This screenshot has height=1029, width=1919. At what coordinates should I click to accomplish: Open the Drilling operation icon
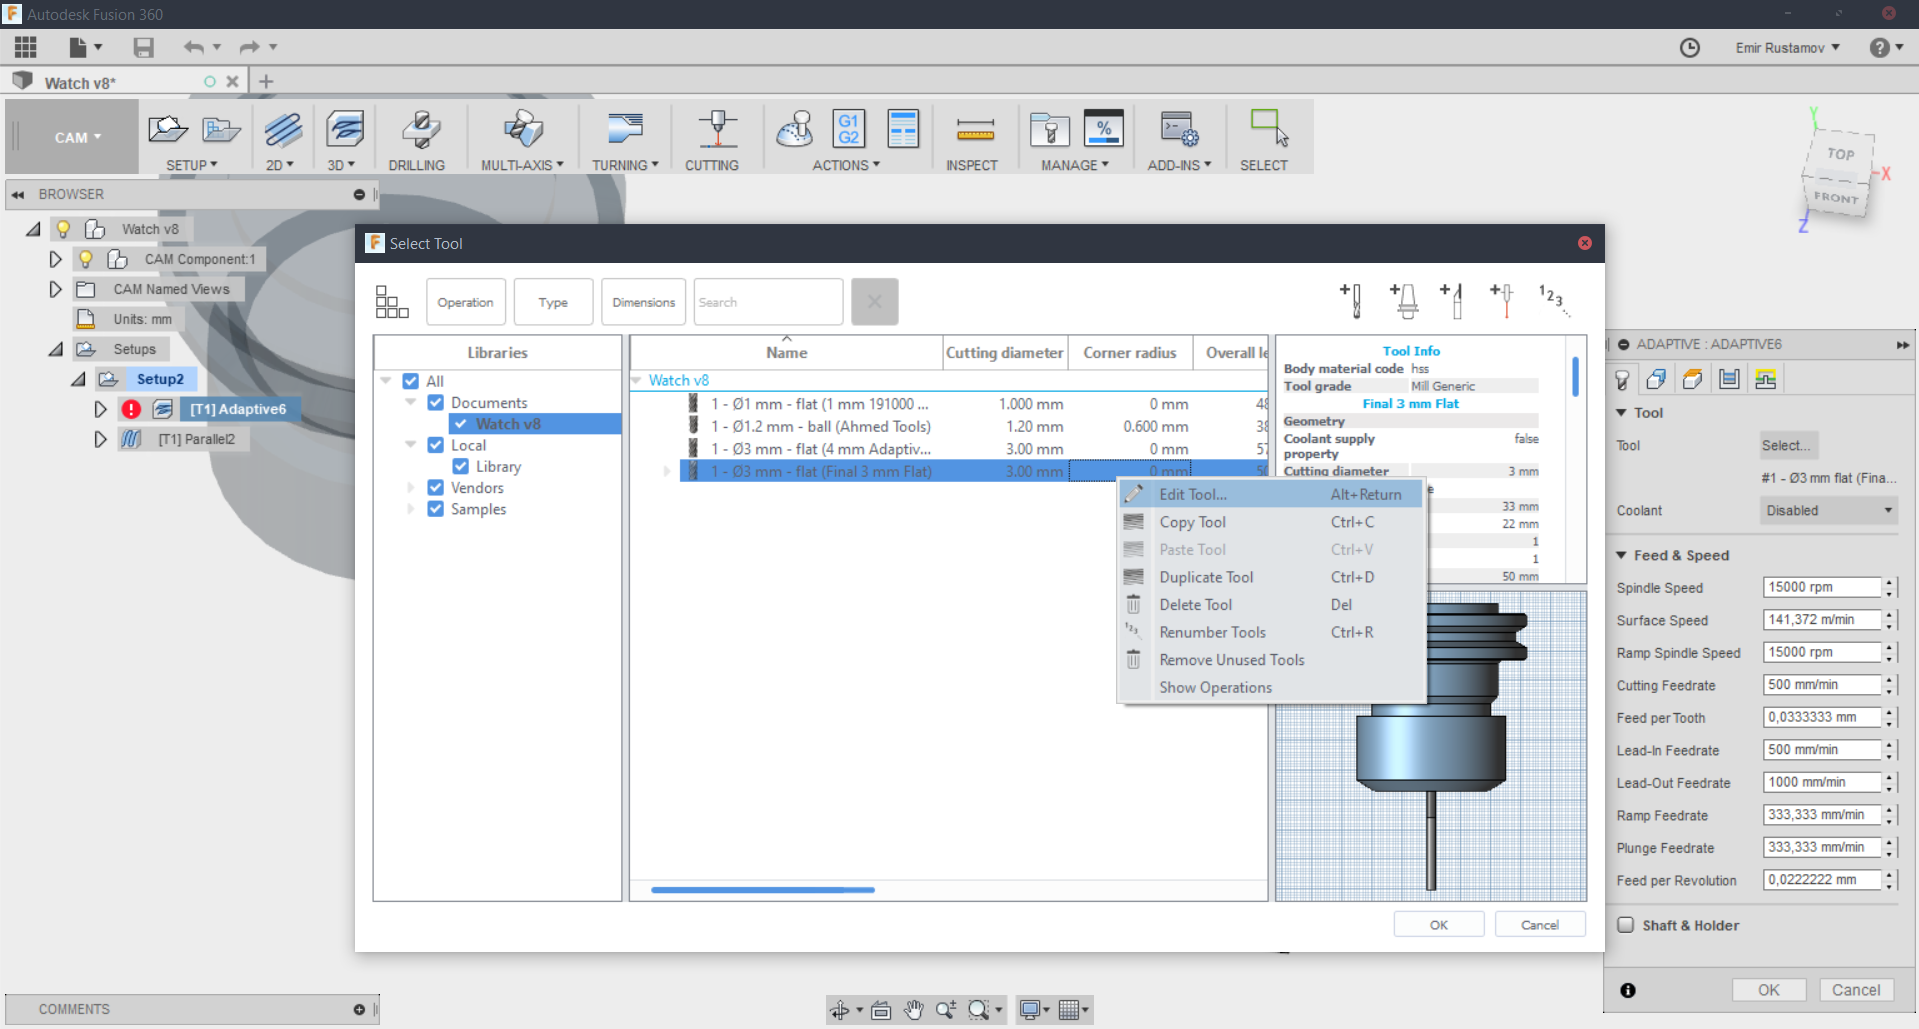pyautogui.click(x=420, y=129)
